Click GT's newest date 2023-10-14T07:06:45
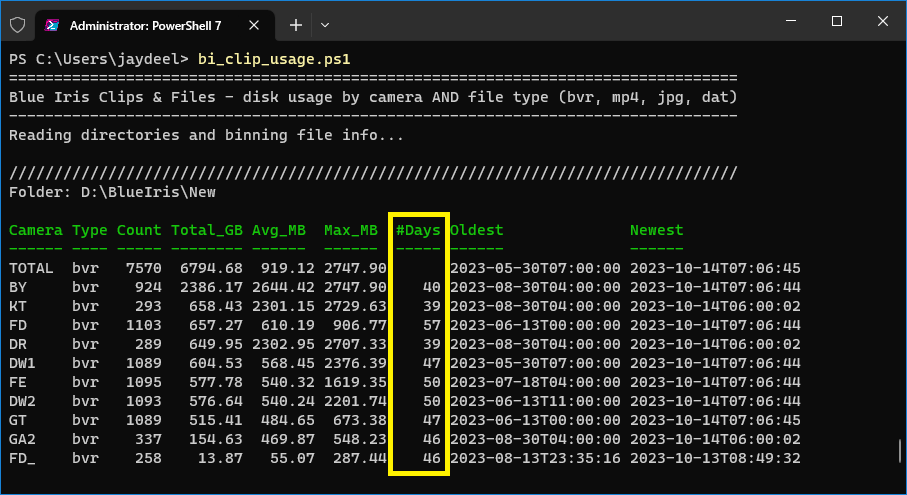 tap(715, 420)
